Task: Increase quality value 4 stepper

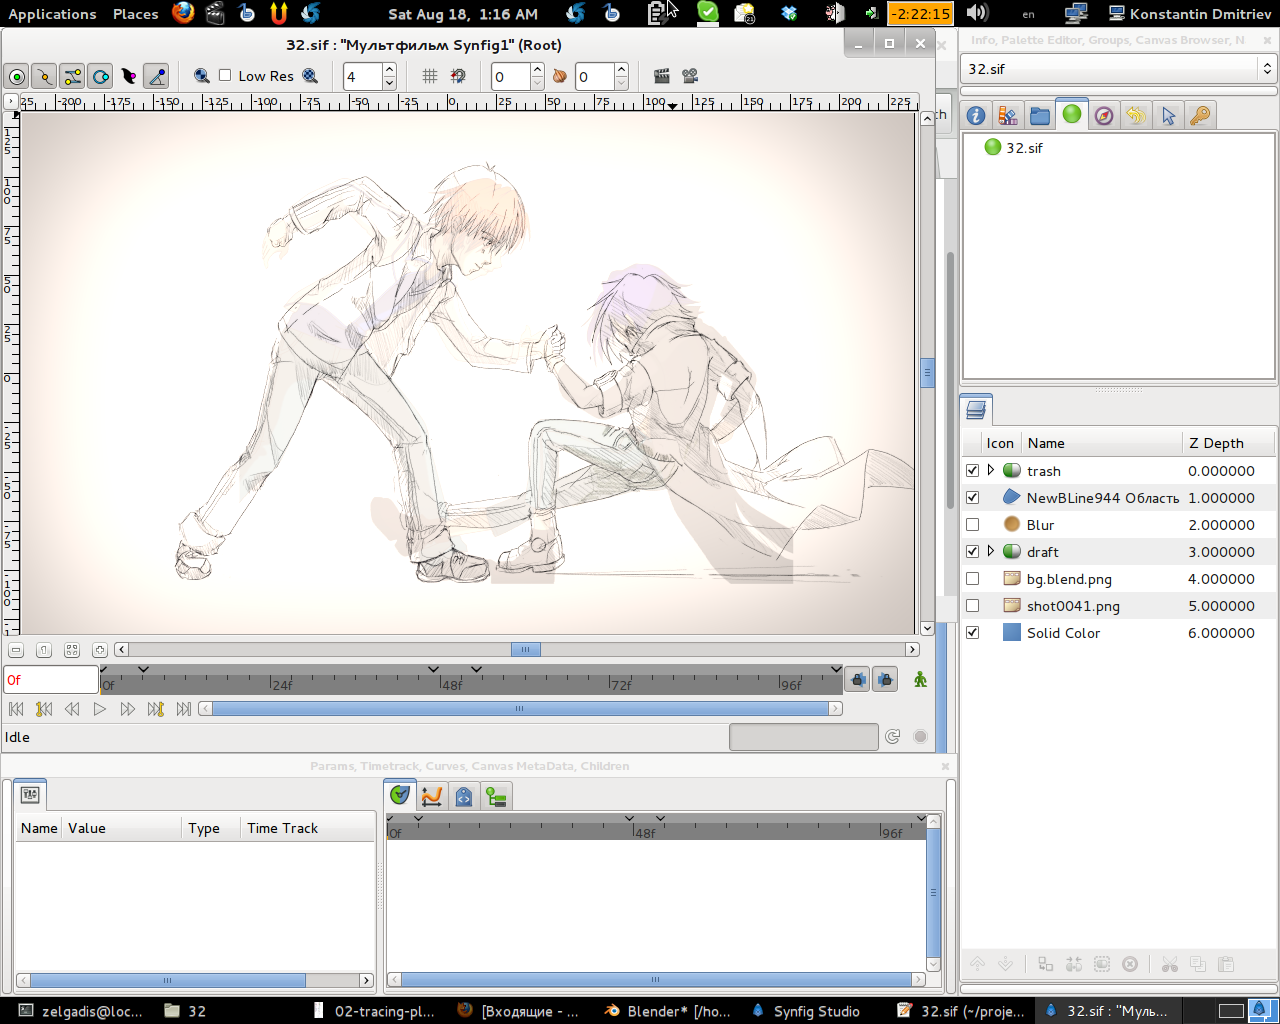Action: 389,70
